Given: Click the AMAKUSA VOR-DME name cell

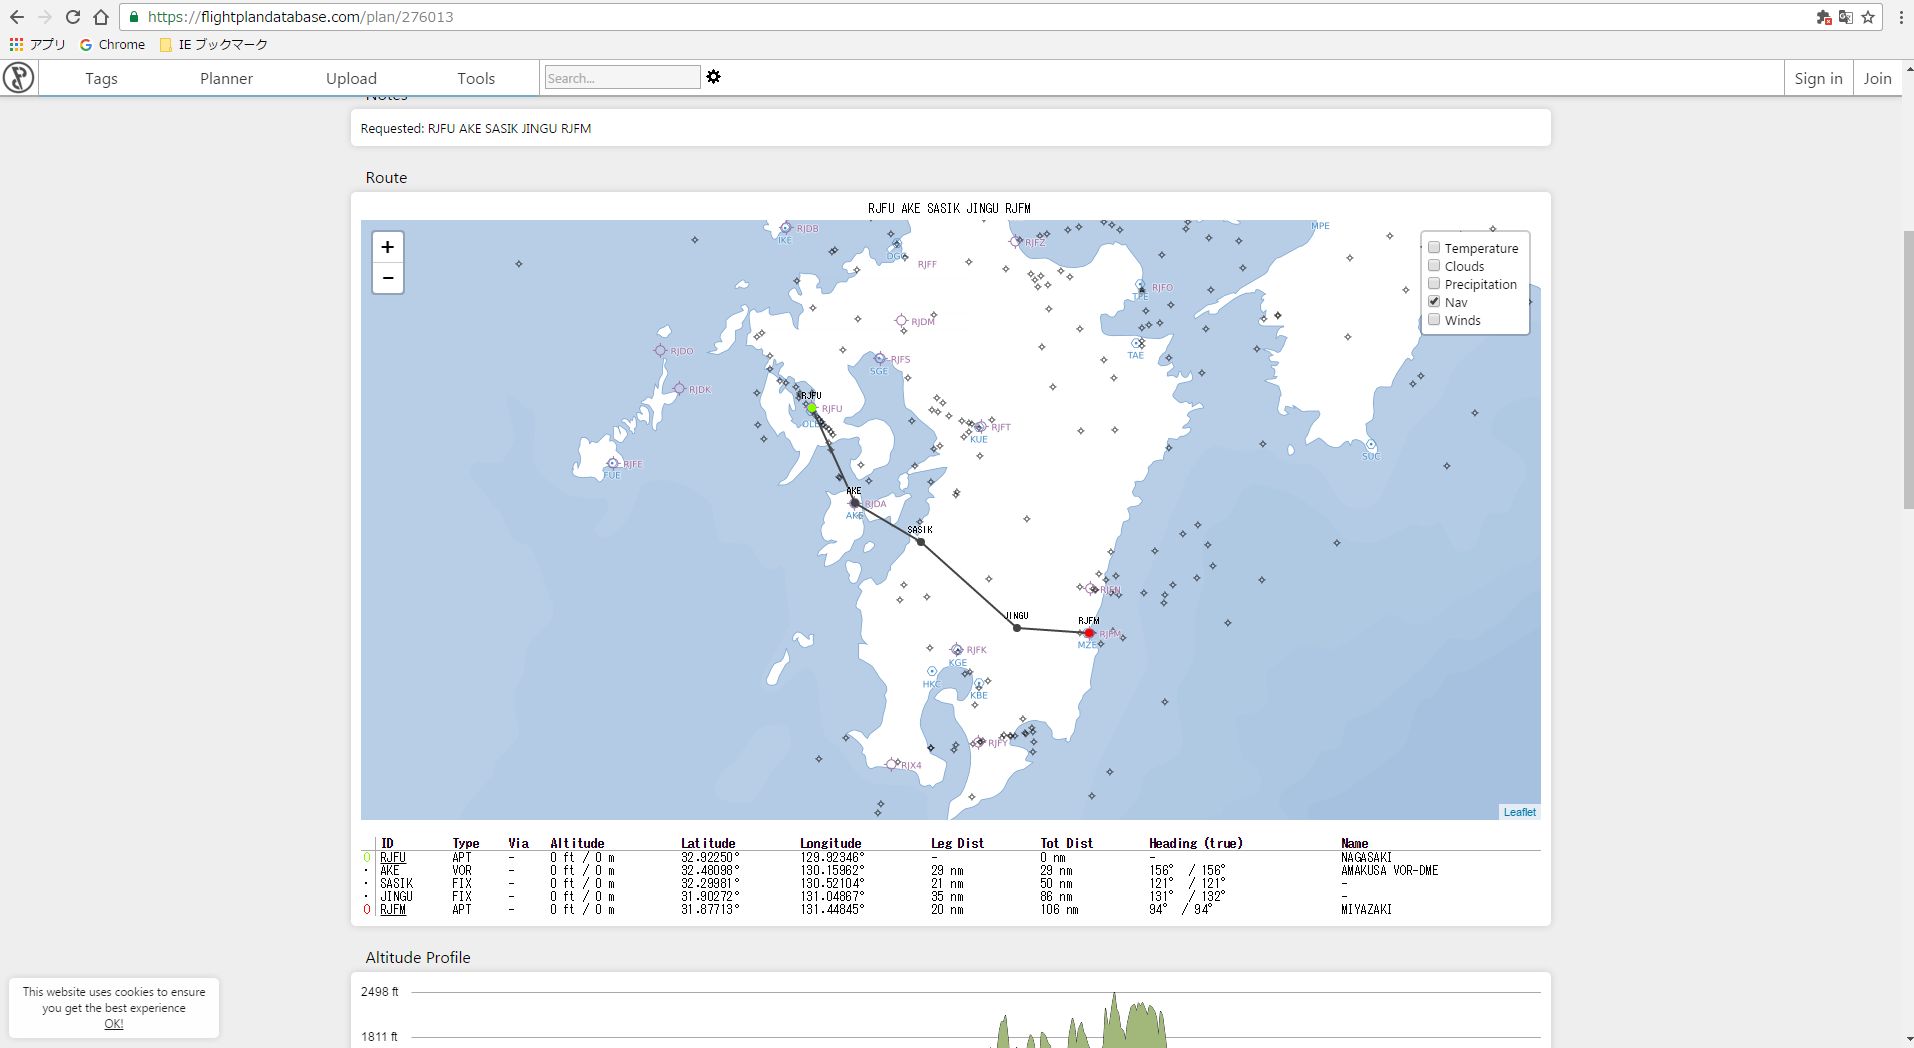Looking at the screenshot, I should click(1389, 870).
